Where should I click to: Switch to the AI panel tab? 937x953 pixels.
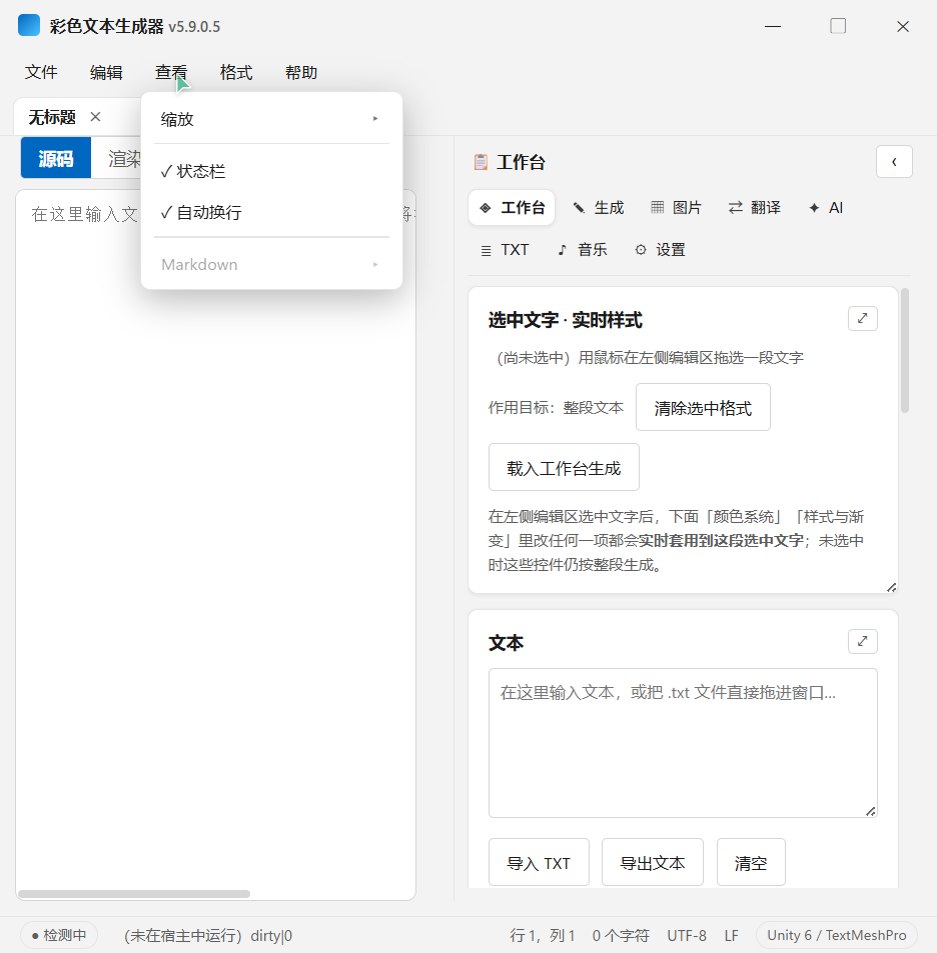click(826, 208)
